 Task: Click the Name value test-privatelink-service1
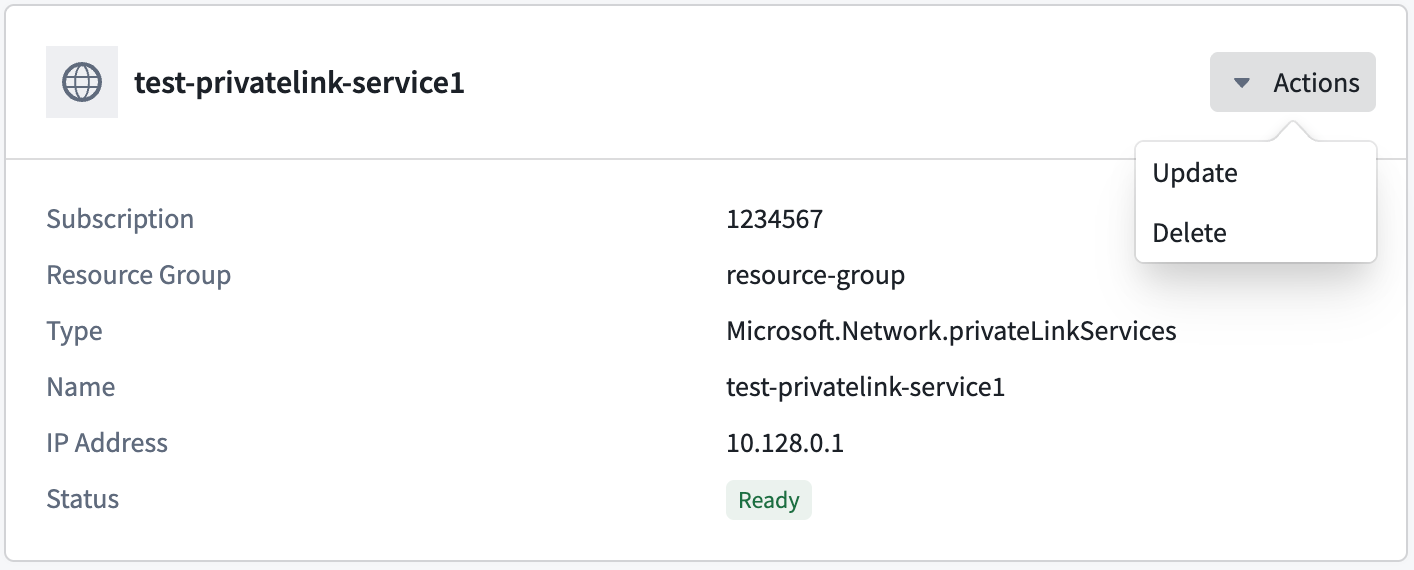(x=865, y=387)
